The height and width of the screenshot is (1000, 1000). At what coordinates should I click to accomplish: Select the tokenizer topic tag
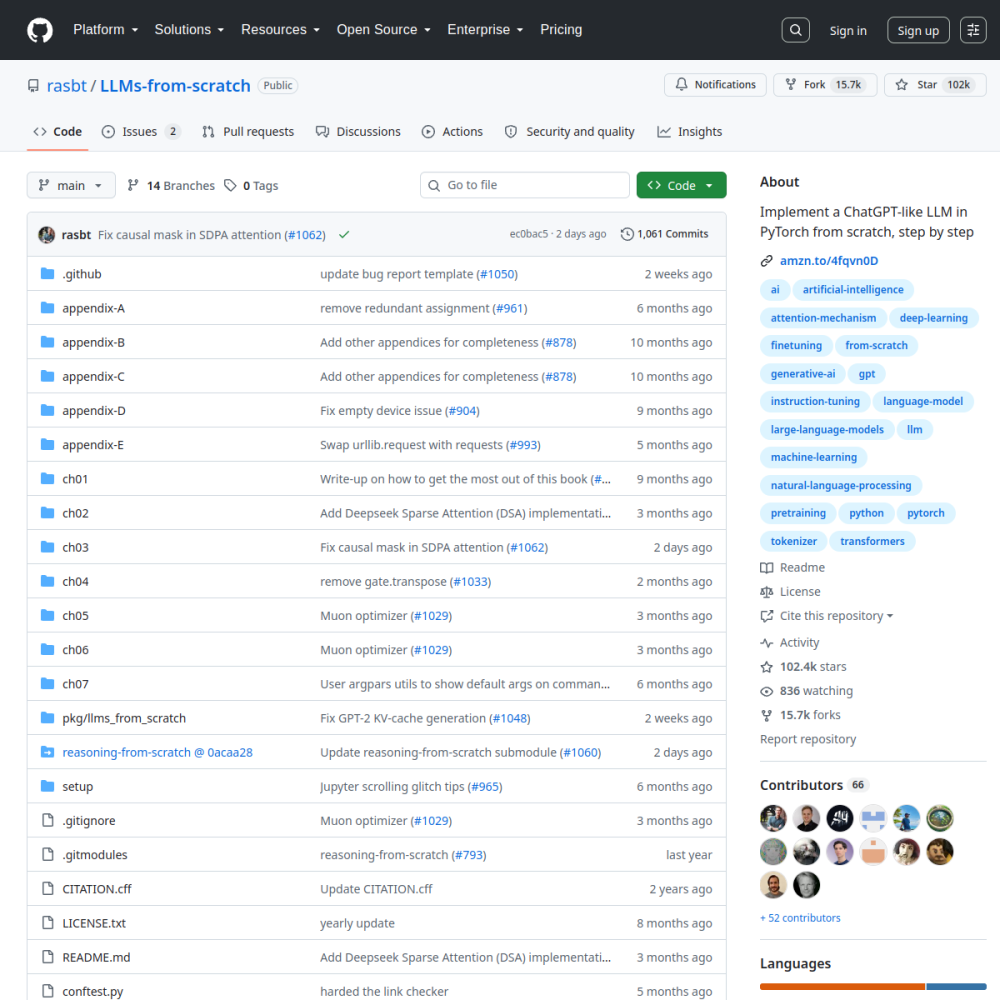point(793,541)
